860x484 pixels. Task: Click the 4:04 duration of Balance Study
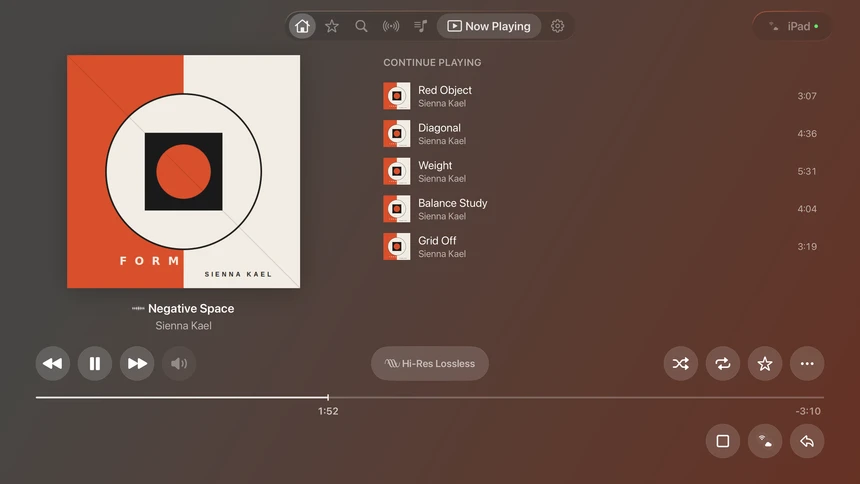(807, 209)
